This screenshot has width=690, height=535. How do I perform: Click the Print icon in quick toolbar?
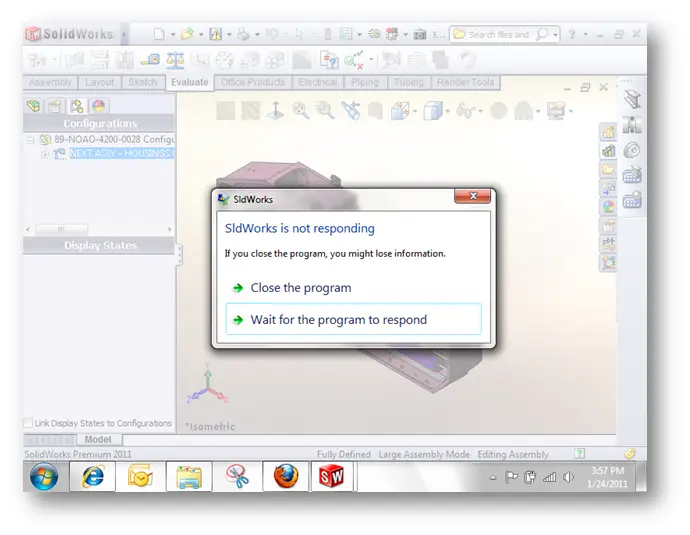[x=243, y=34]
